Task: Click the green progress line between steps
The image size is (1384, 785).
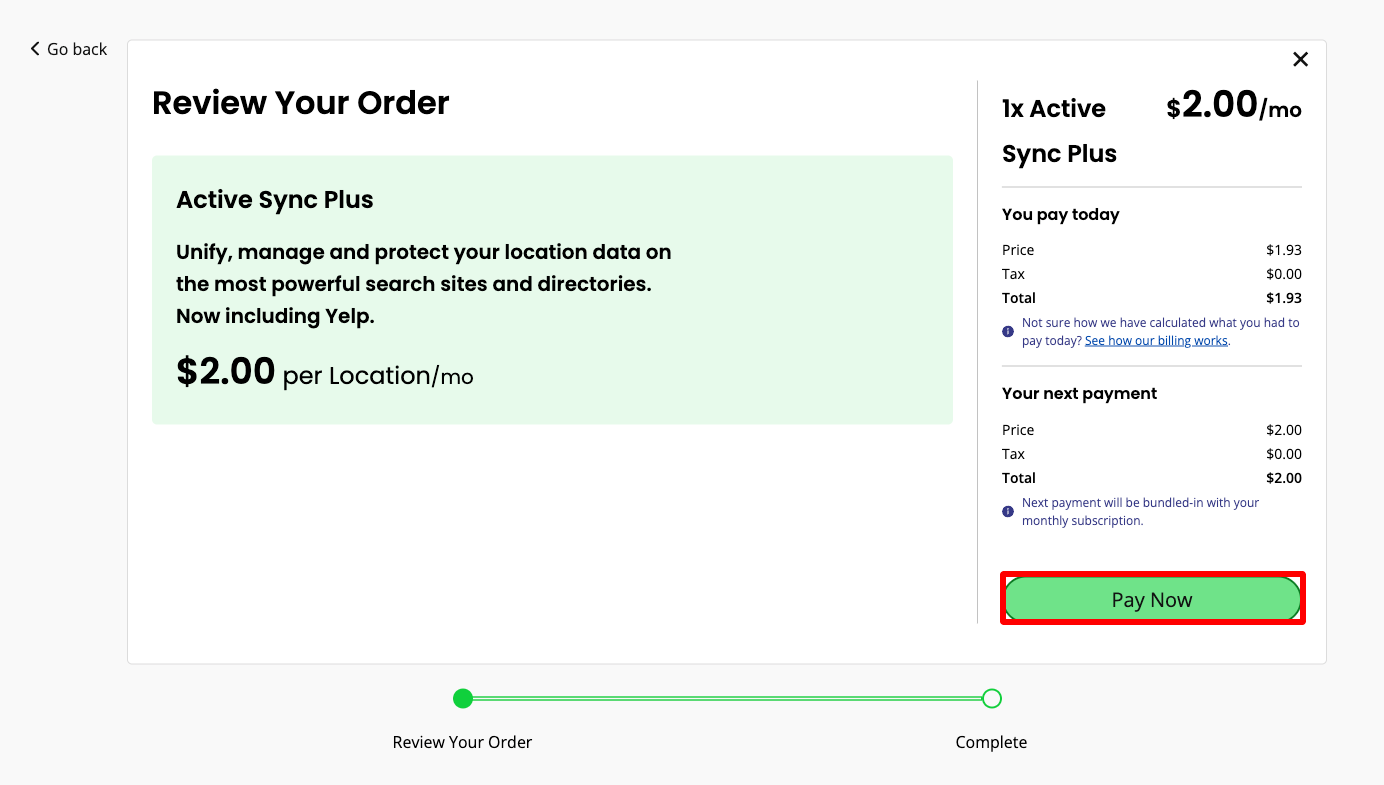Action: point(727,698)
